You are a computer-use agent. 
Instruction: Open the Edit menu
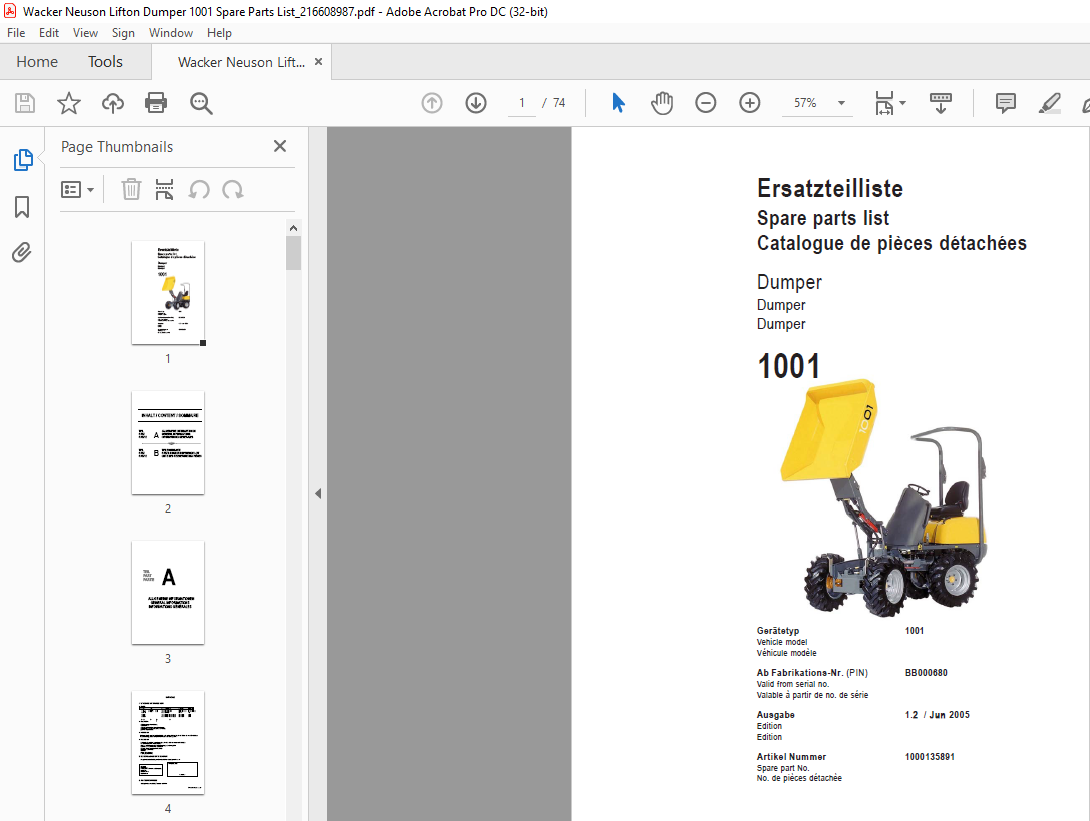click(49, 33)
